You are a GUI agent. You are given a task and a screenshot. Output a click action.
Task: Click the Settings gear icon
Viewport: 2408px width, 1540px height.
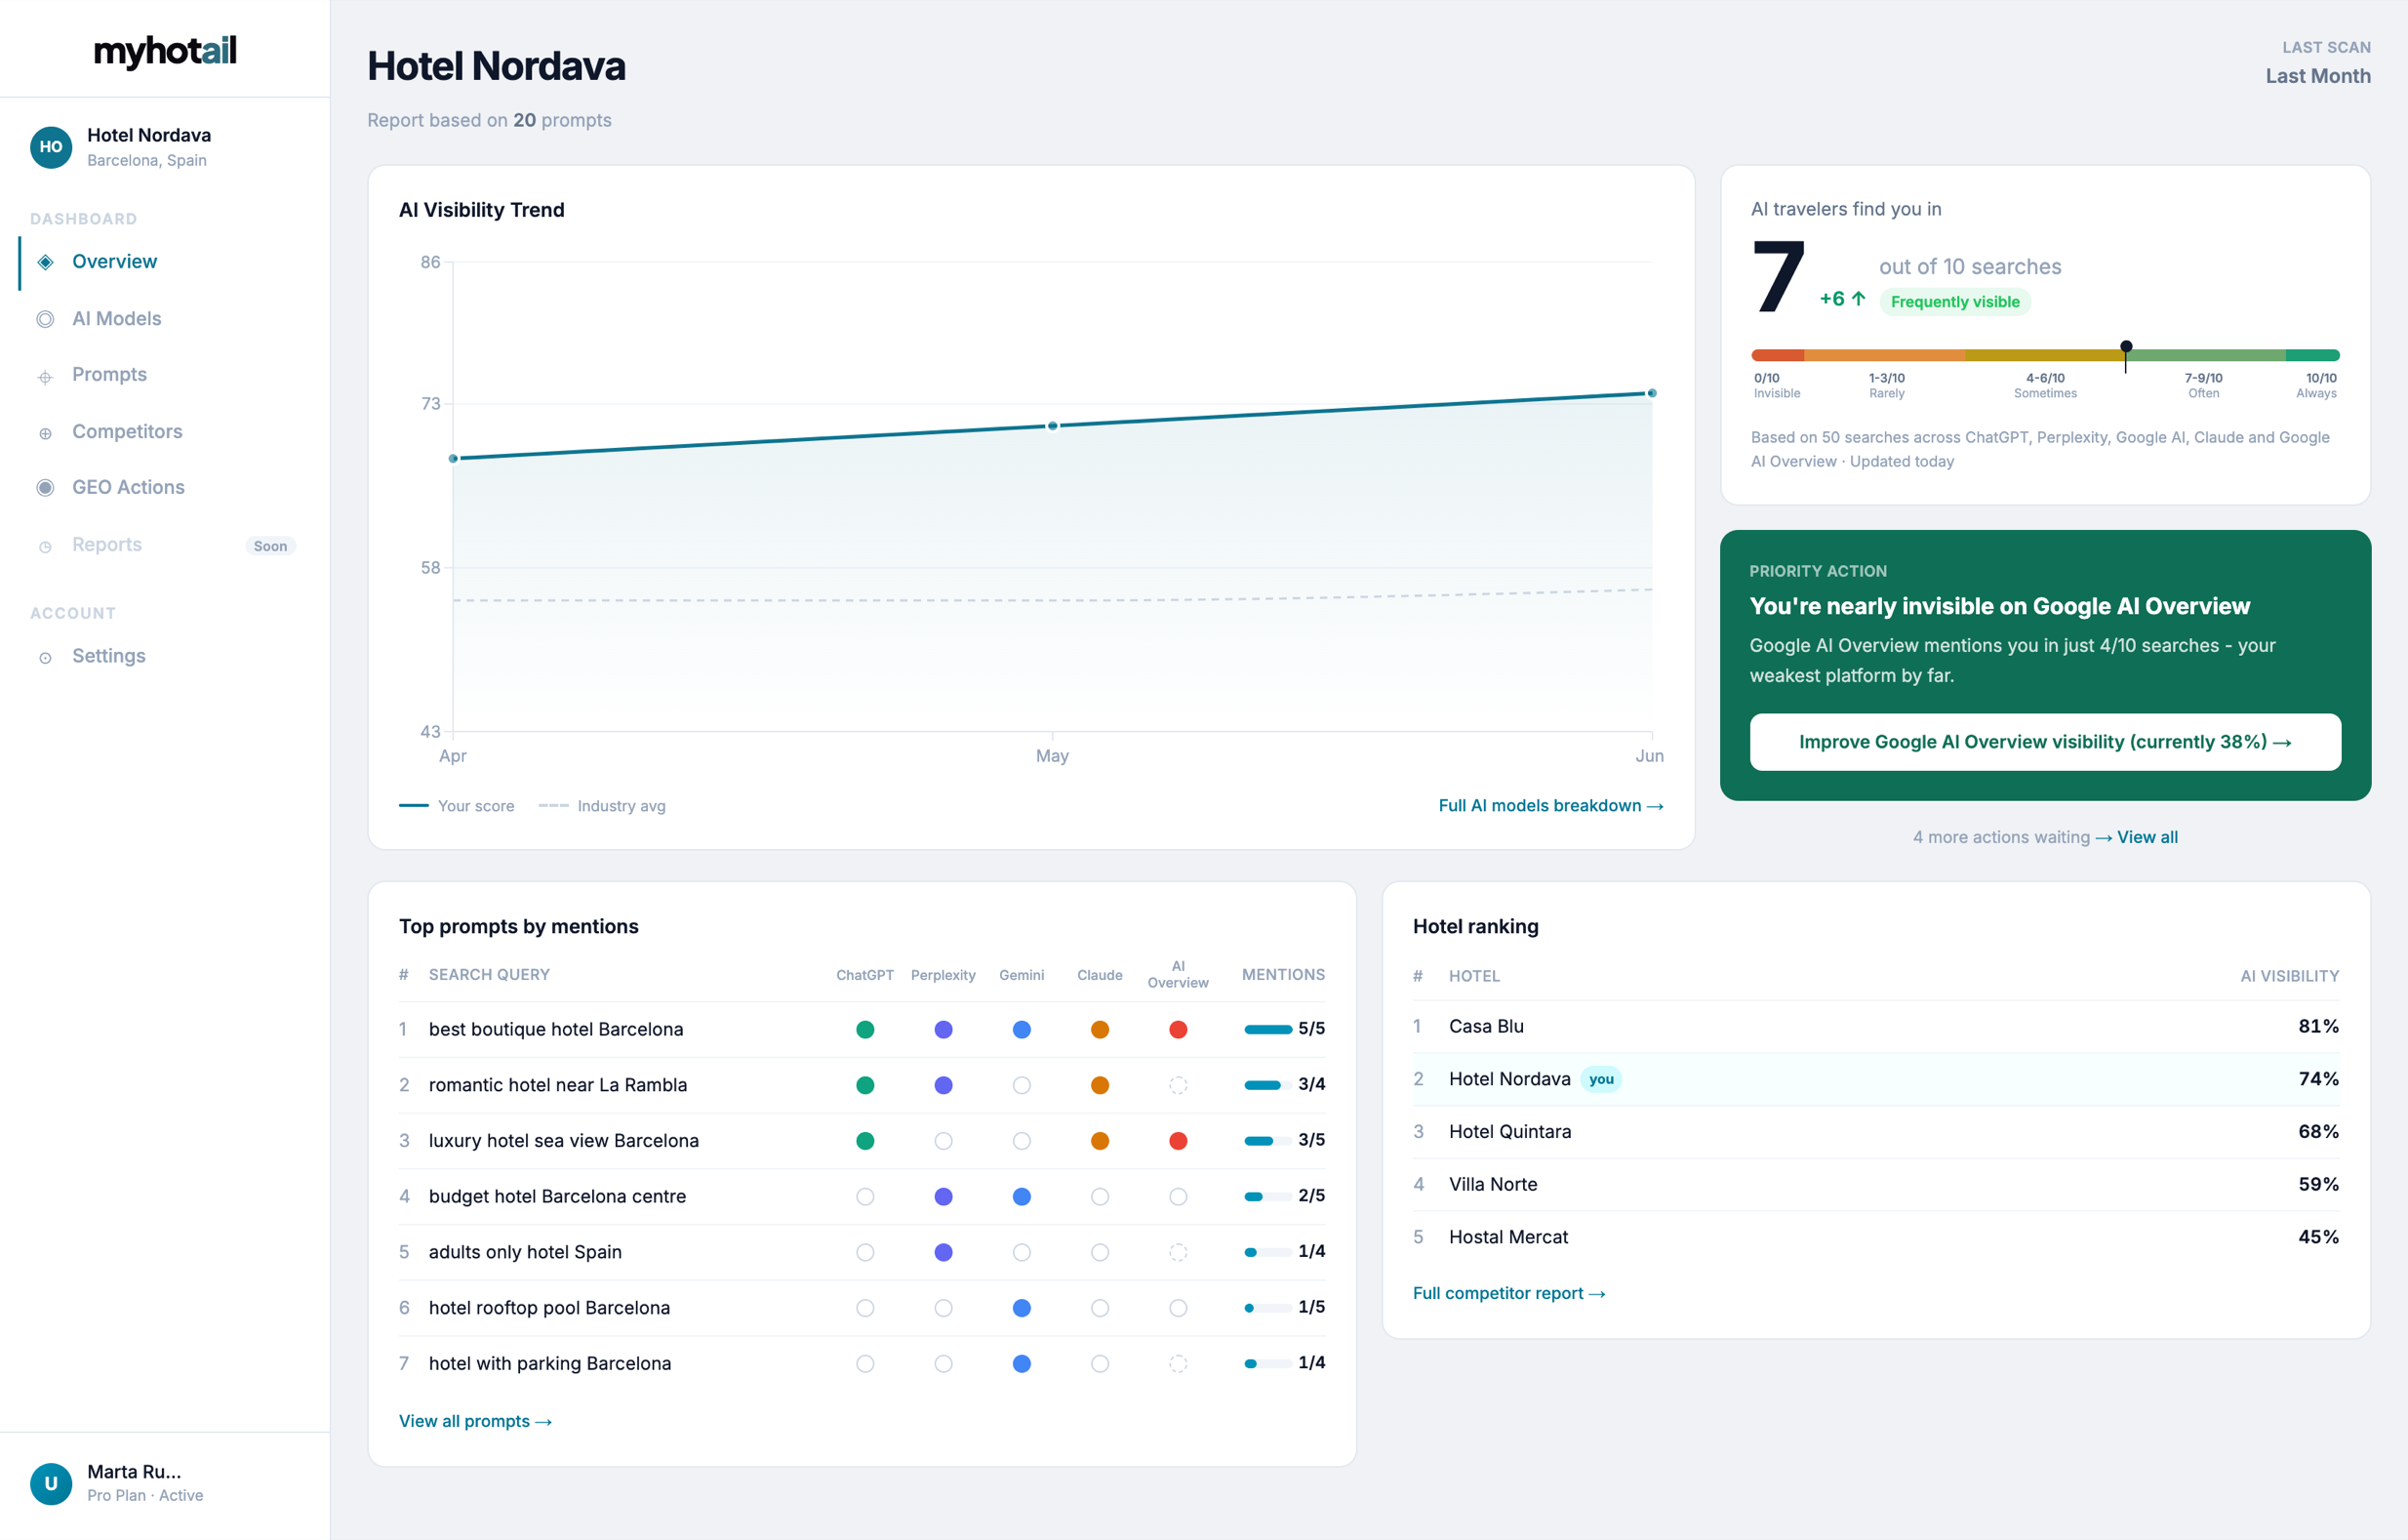[45, 657]
